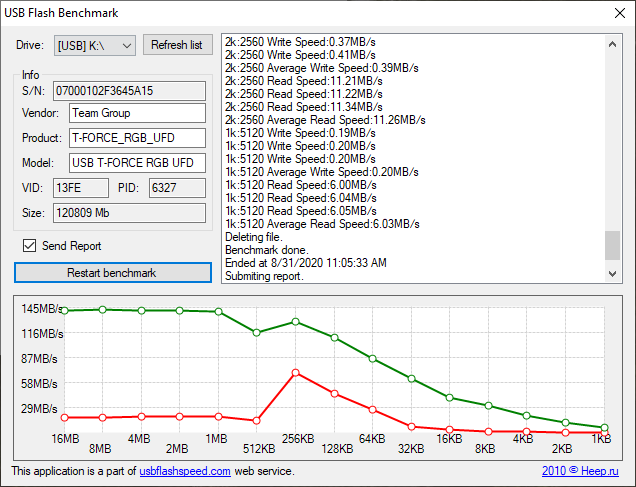Image resolution: width=636 pixels, height=487 pixels.
Task: Click the Vendor field showing Team Group
Action: coord(137,113)
